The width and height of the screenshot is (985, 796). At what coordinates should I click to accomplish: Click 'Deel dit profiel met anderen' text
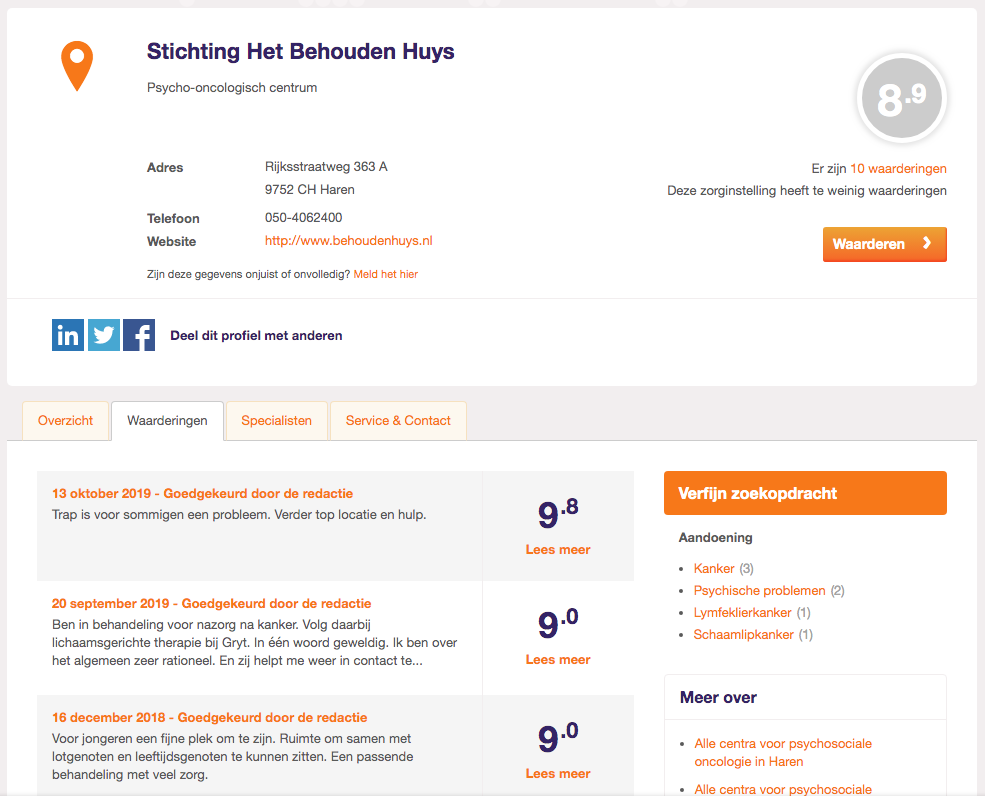coord(256,335)
